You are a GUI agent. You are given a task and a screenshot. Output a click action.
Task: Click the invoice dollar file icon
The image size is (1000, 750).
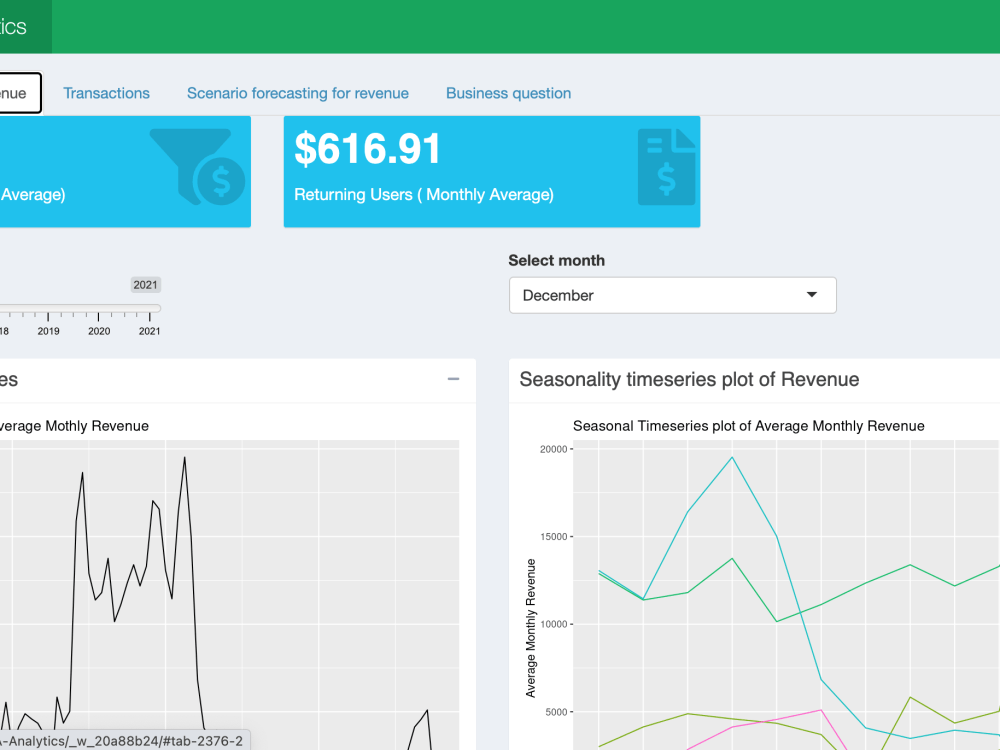tap(666, 166)
